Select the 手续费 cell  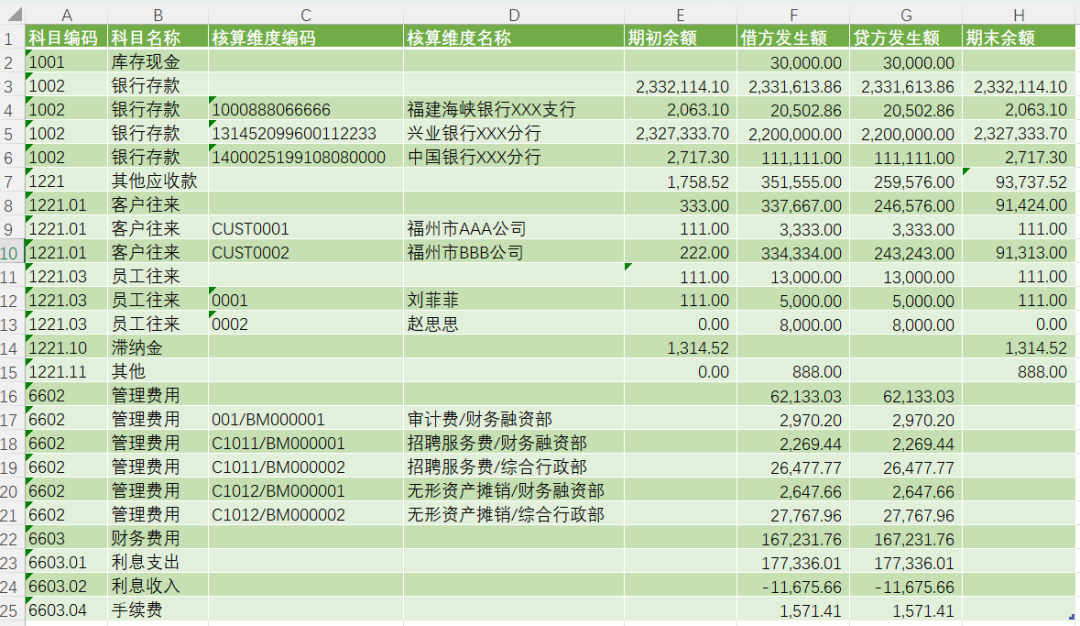click(158, 610)
